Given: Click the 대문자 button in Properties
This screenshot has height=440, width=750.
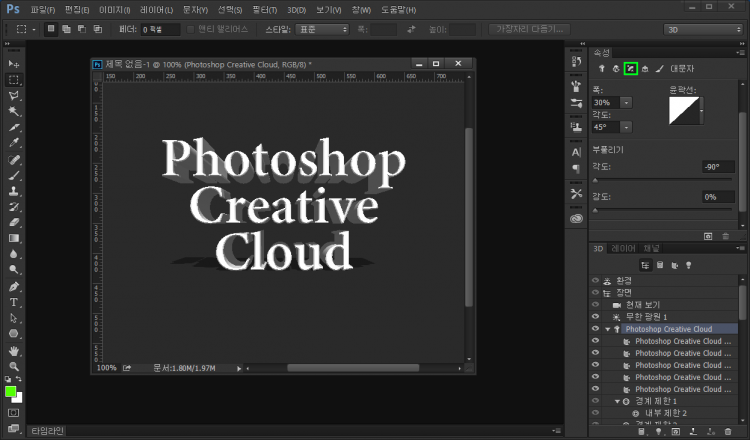Looking at the screenshot, I should point(683,69).
